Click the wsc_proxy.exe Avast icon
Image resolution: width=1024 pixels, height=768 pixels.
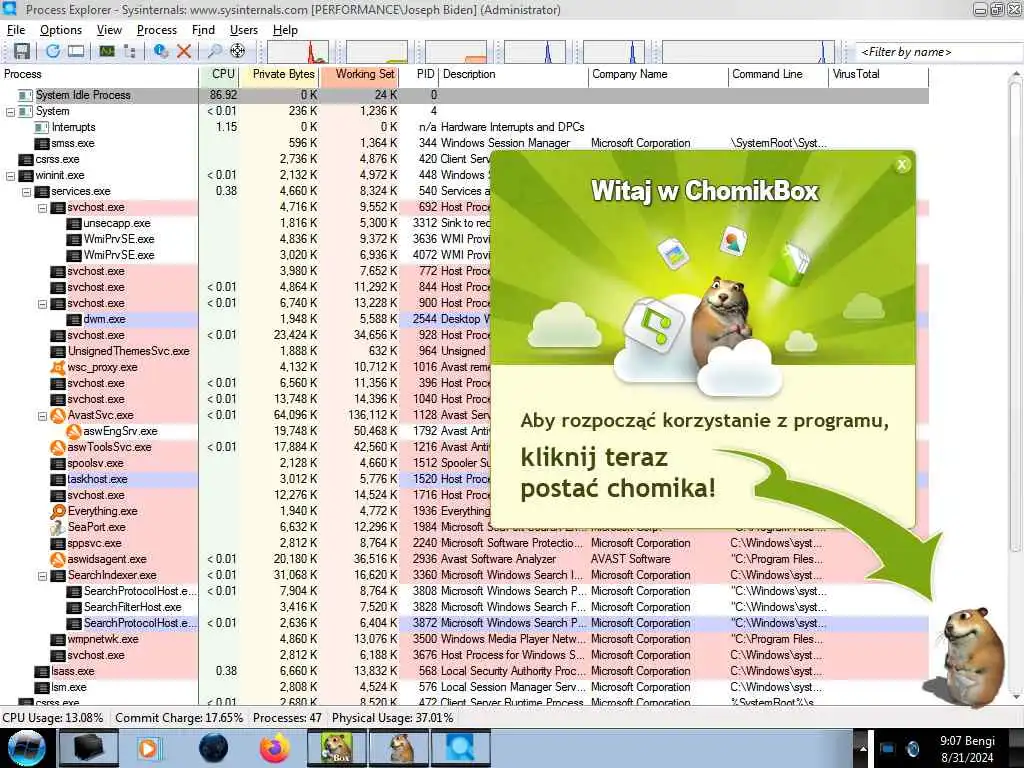58,367
